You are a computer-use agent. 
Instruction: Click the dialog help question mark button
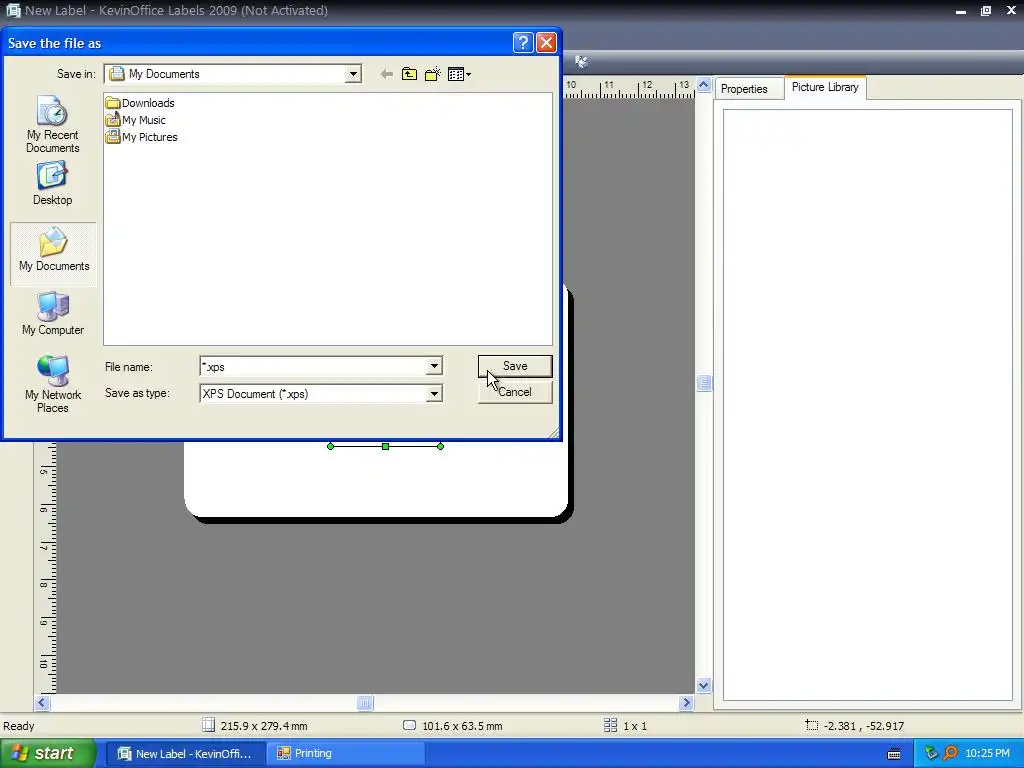point(523,43)
